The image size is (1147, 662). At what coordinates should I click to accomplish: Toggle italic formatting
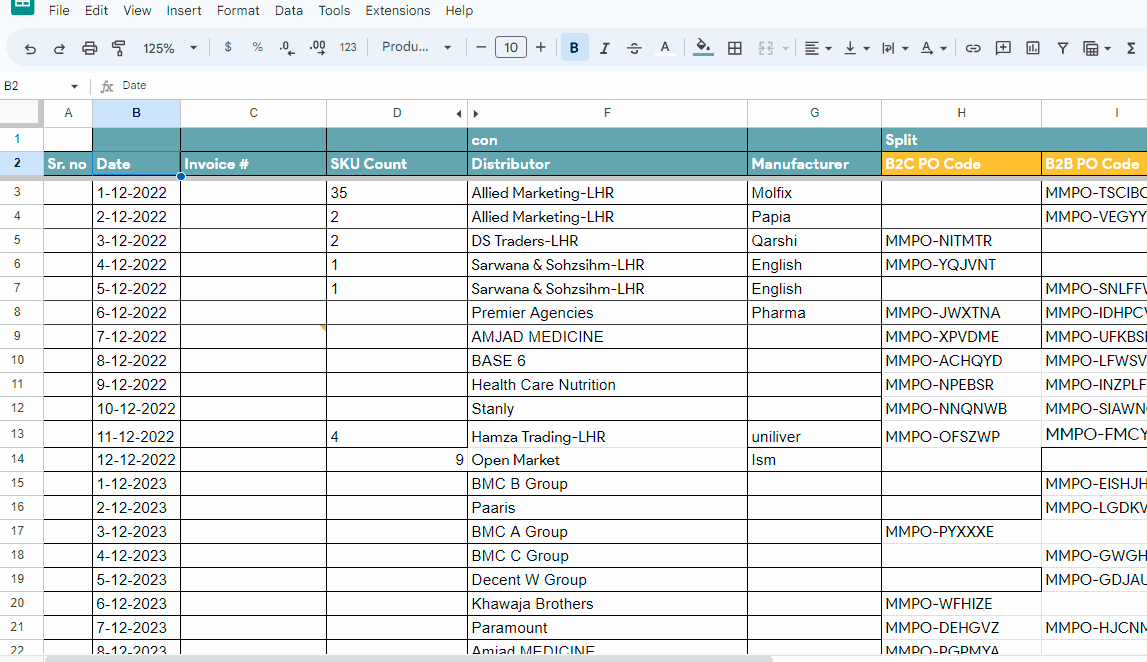(604, 48)
